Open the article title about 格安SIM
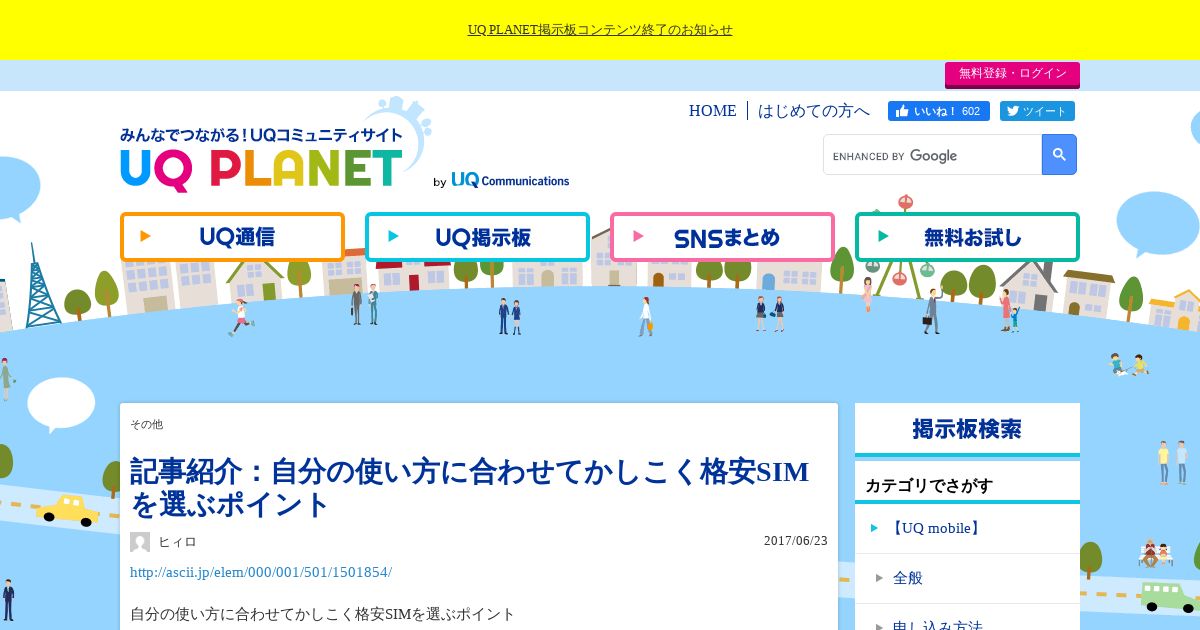 pos(470,487)
